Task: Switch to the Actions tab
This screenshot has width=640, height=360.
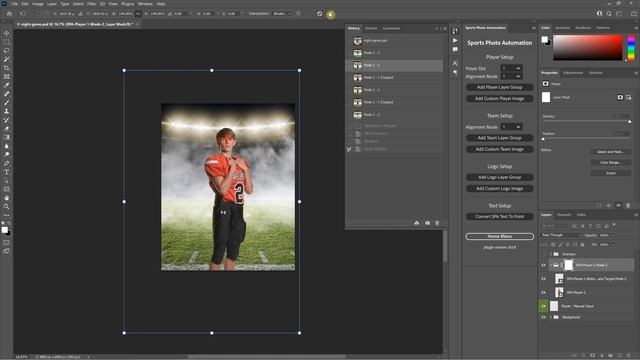Action: 371,28
